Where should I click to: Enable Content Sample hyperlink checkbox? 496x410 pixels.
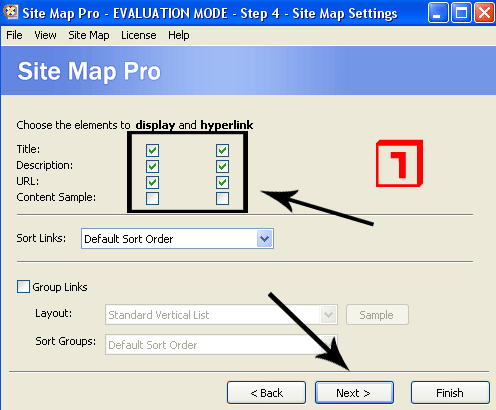222,198
